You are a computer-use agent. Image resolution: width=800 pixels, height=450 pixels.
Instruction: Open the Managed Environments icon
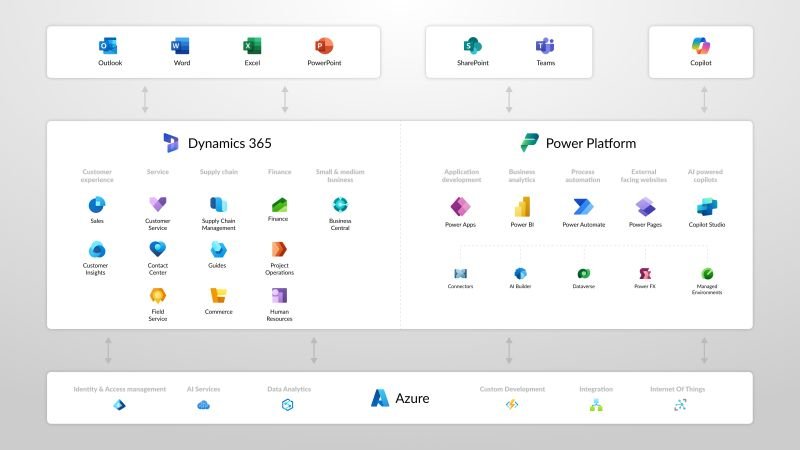[707, 274]
